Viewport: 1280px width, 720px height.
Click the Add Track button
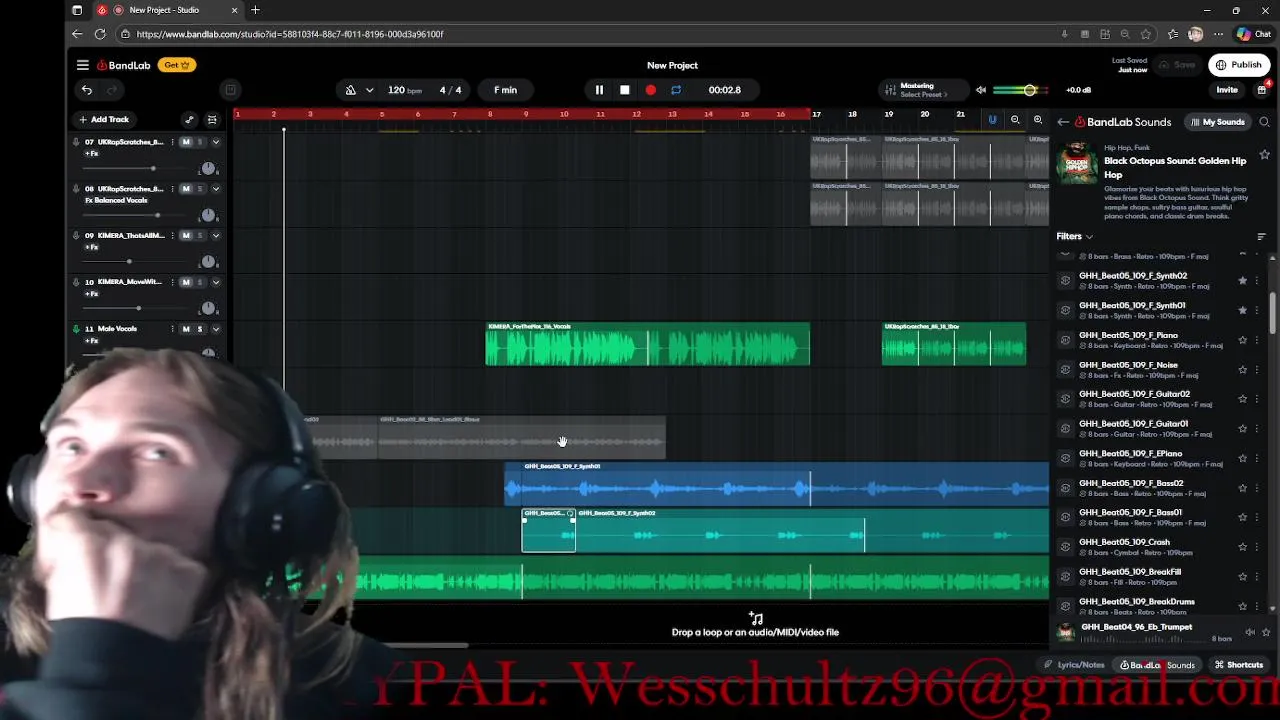pyautogui.click(x=104, y=119)
